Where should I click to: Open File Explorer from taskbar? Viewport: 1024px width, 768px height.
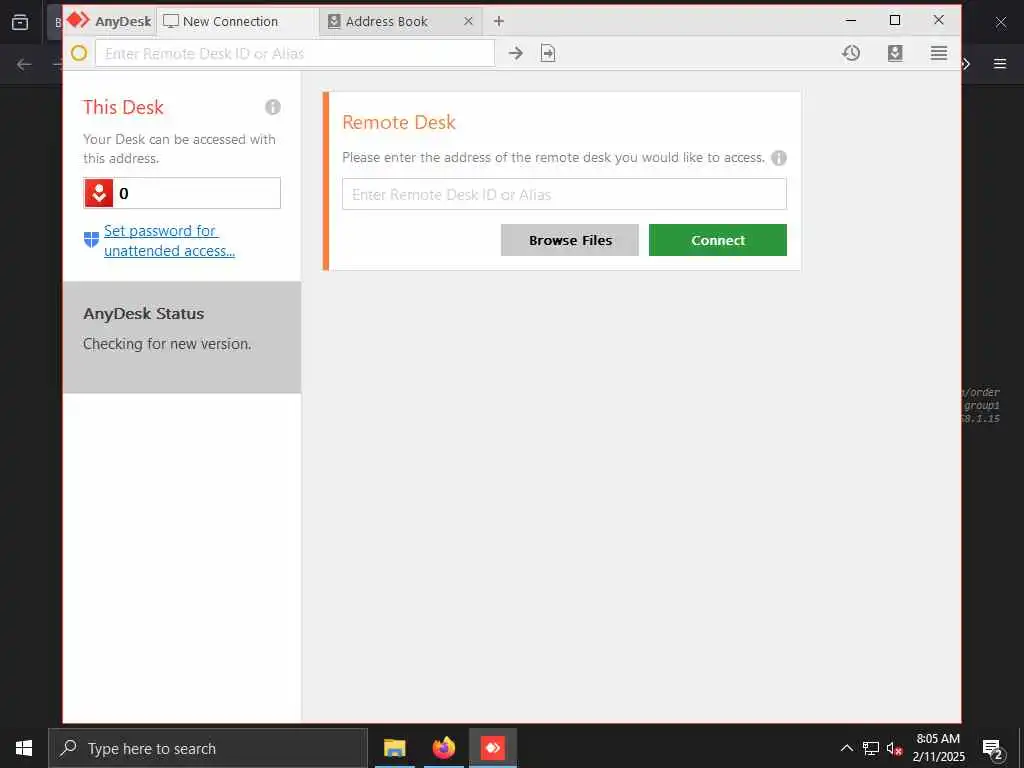(x=394, y=748)
